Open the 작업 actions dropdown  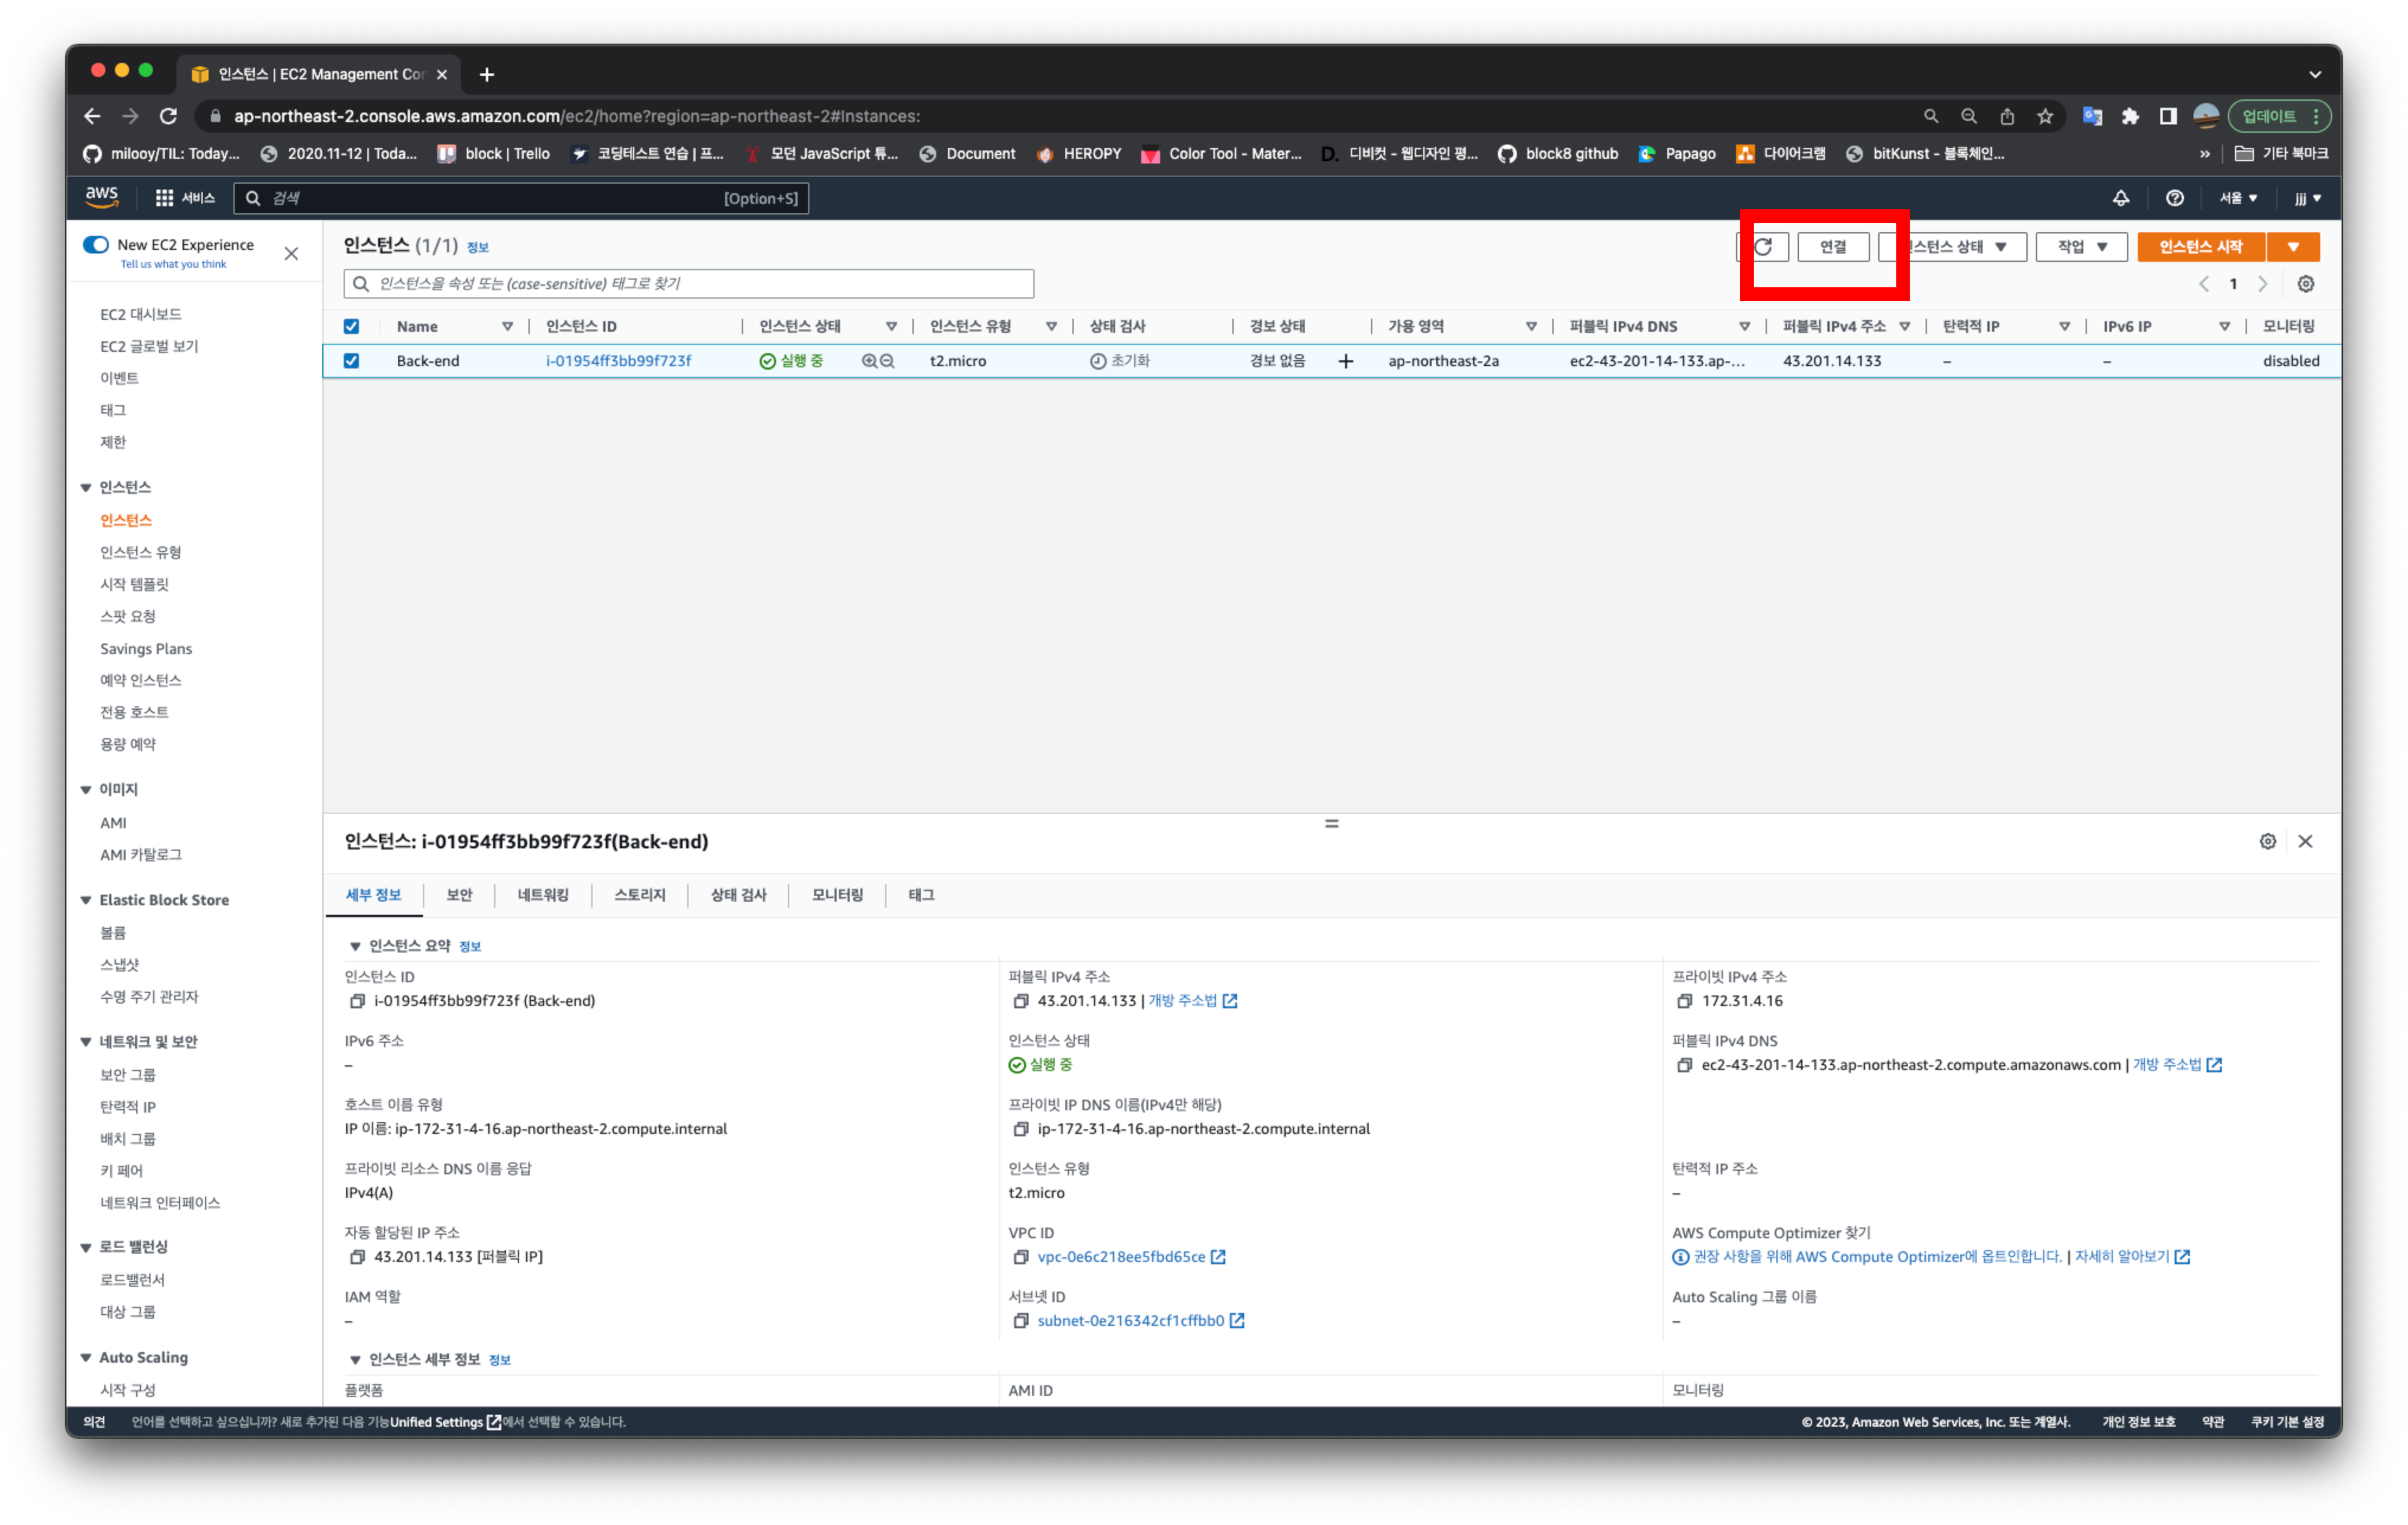coord(2081,247)
